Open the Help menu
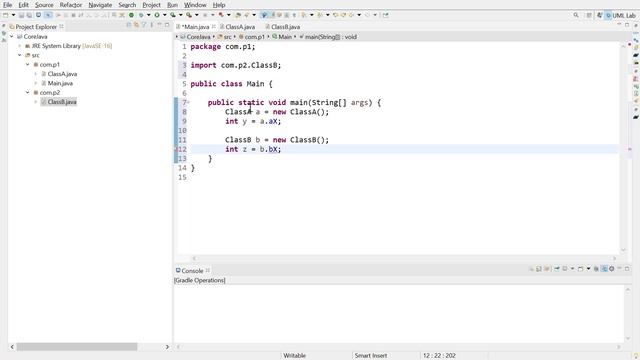This screenshot has width=640, height=360. click(219, 5)
